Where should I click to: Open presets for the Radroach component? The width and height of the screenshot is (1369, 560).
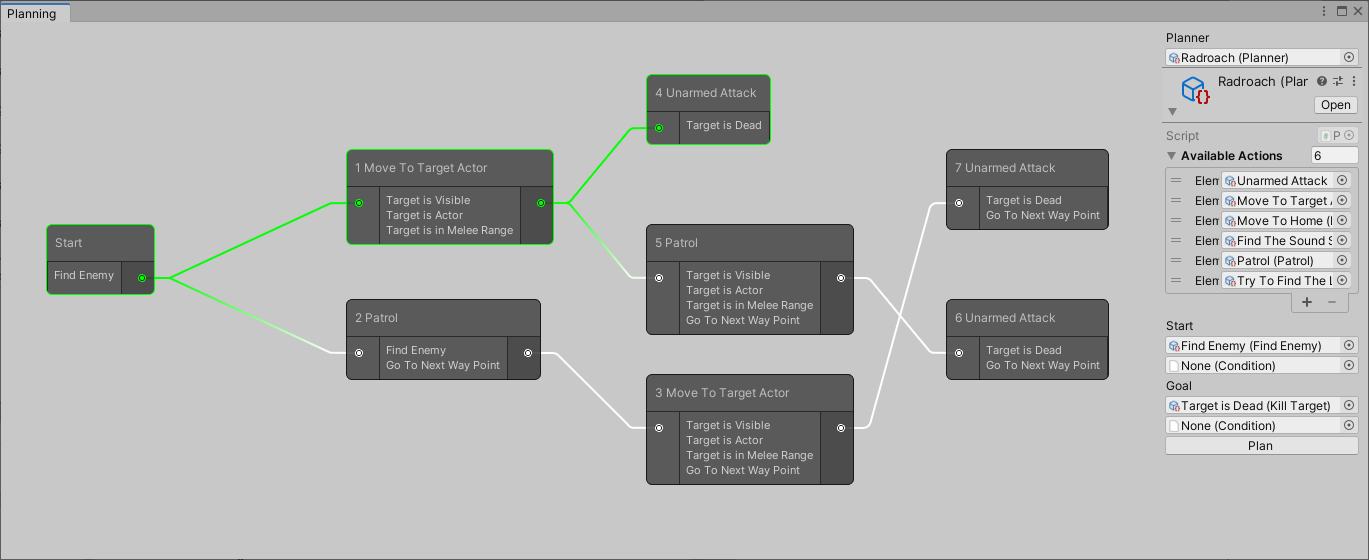pos(1338,82)
